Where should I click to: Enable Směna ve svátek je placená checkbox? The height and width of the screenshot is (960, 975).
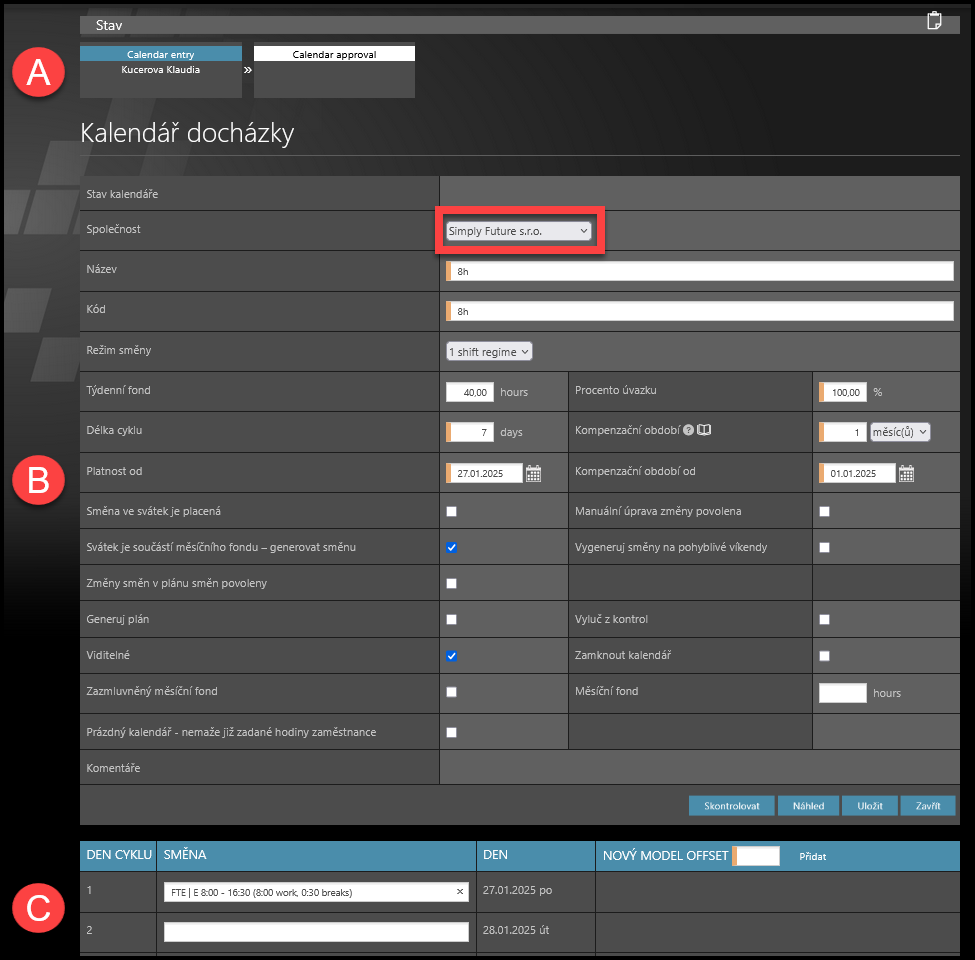tap(452, 511)
